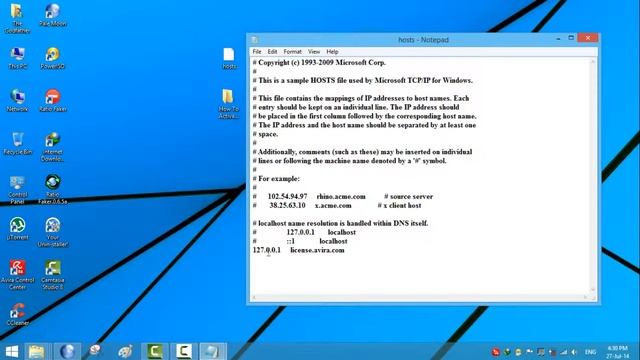Select the uTorrent desktop icon

17,229
